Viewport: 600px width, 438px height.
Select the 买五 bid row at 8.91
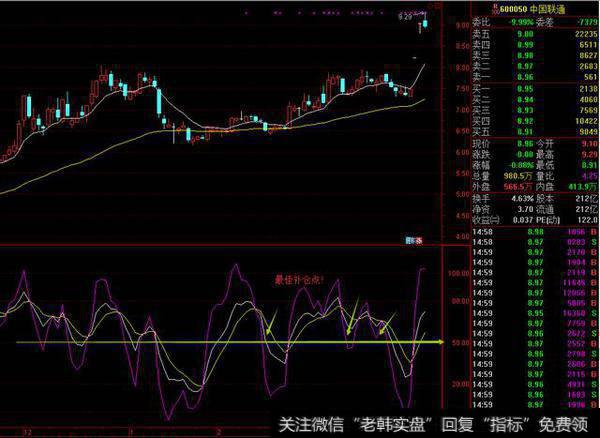tap(535, 132)
